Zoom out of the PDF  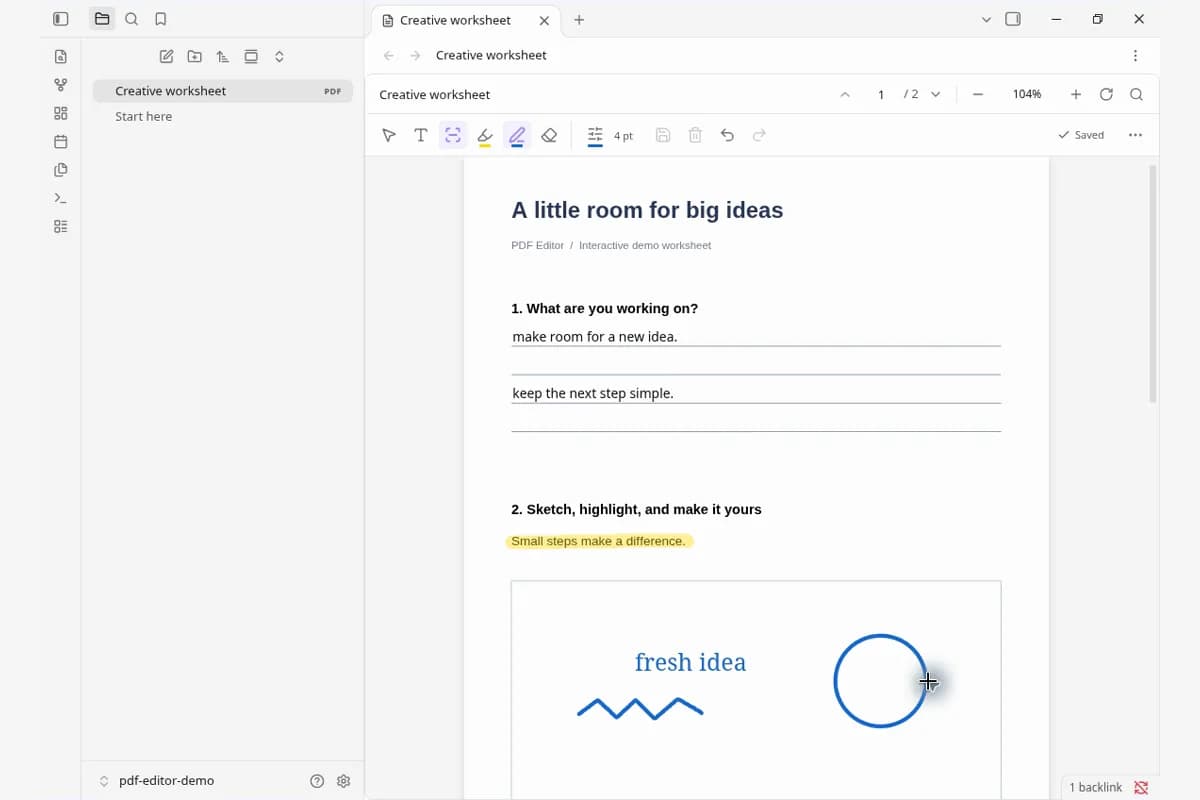[x=978, y=94]
